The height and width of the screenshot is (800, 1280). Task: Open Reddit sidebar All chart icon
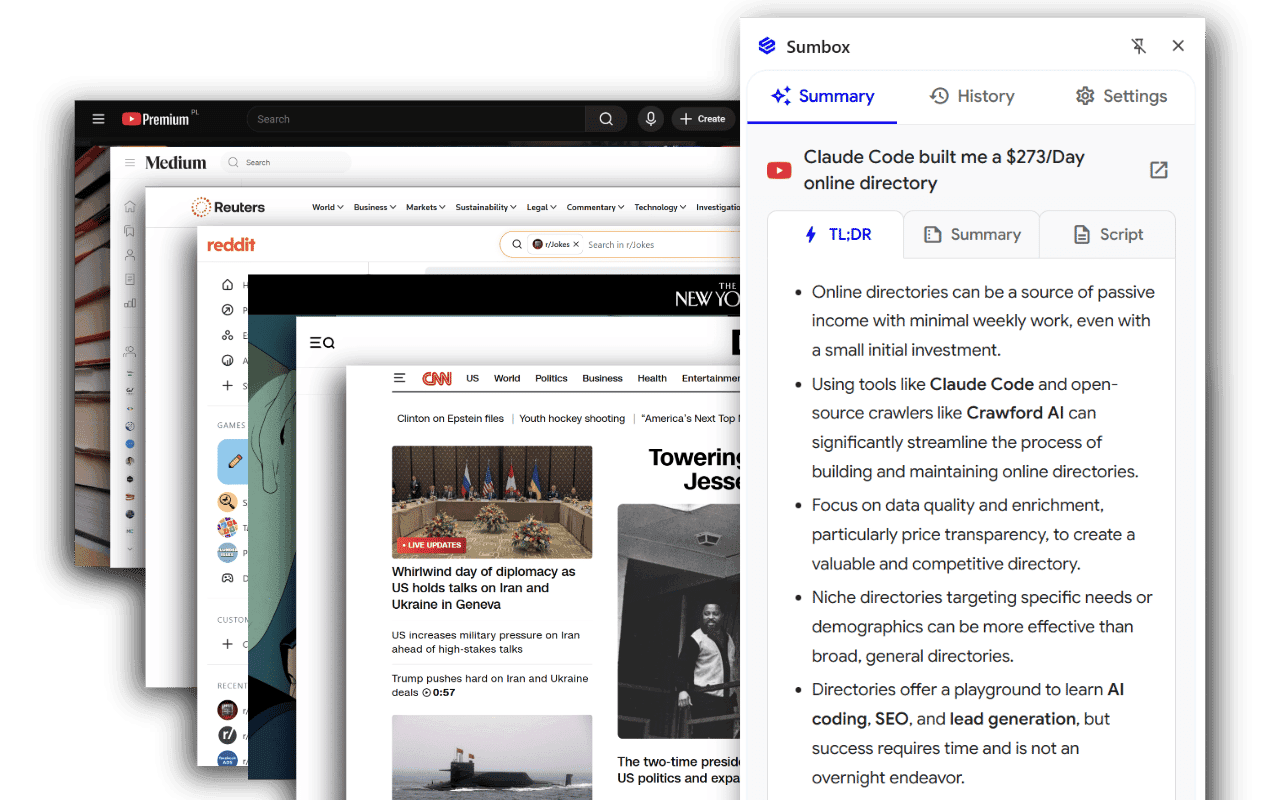(227, 360)
